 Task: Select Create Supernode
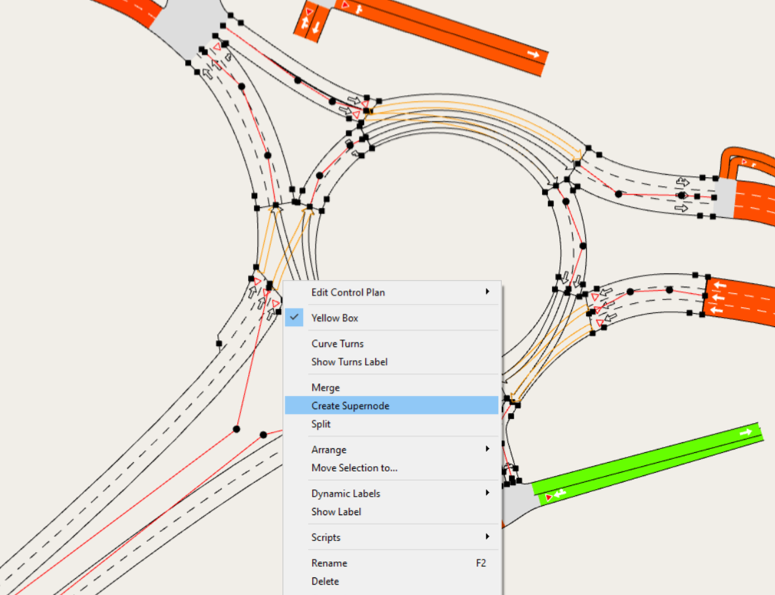(x=391, y=405)
